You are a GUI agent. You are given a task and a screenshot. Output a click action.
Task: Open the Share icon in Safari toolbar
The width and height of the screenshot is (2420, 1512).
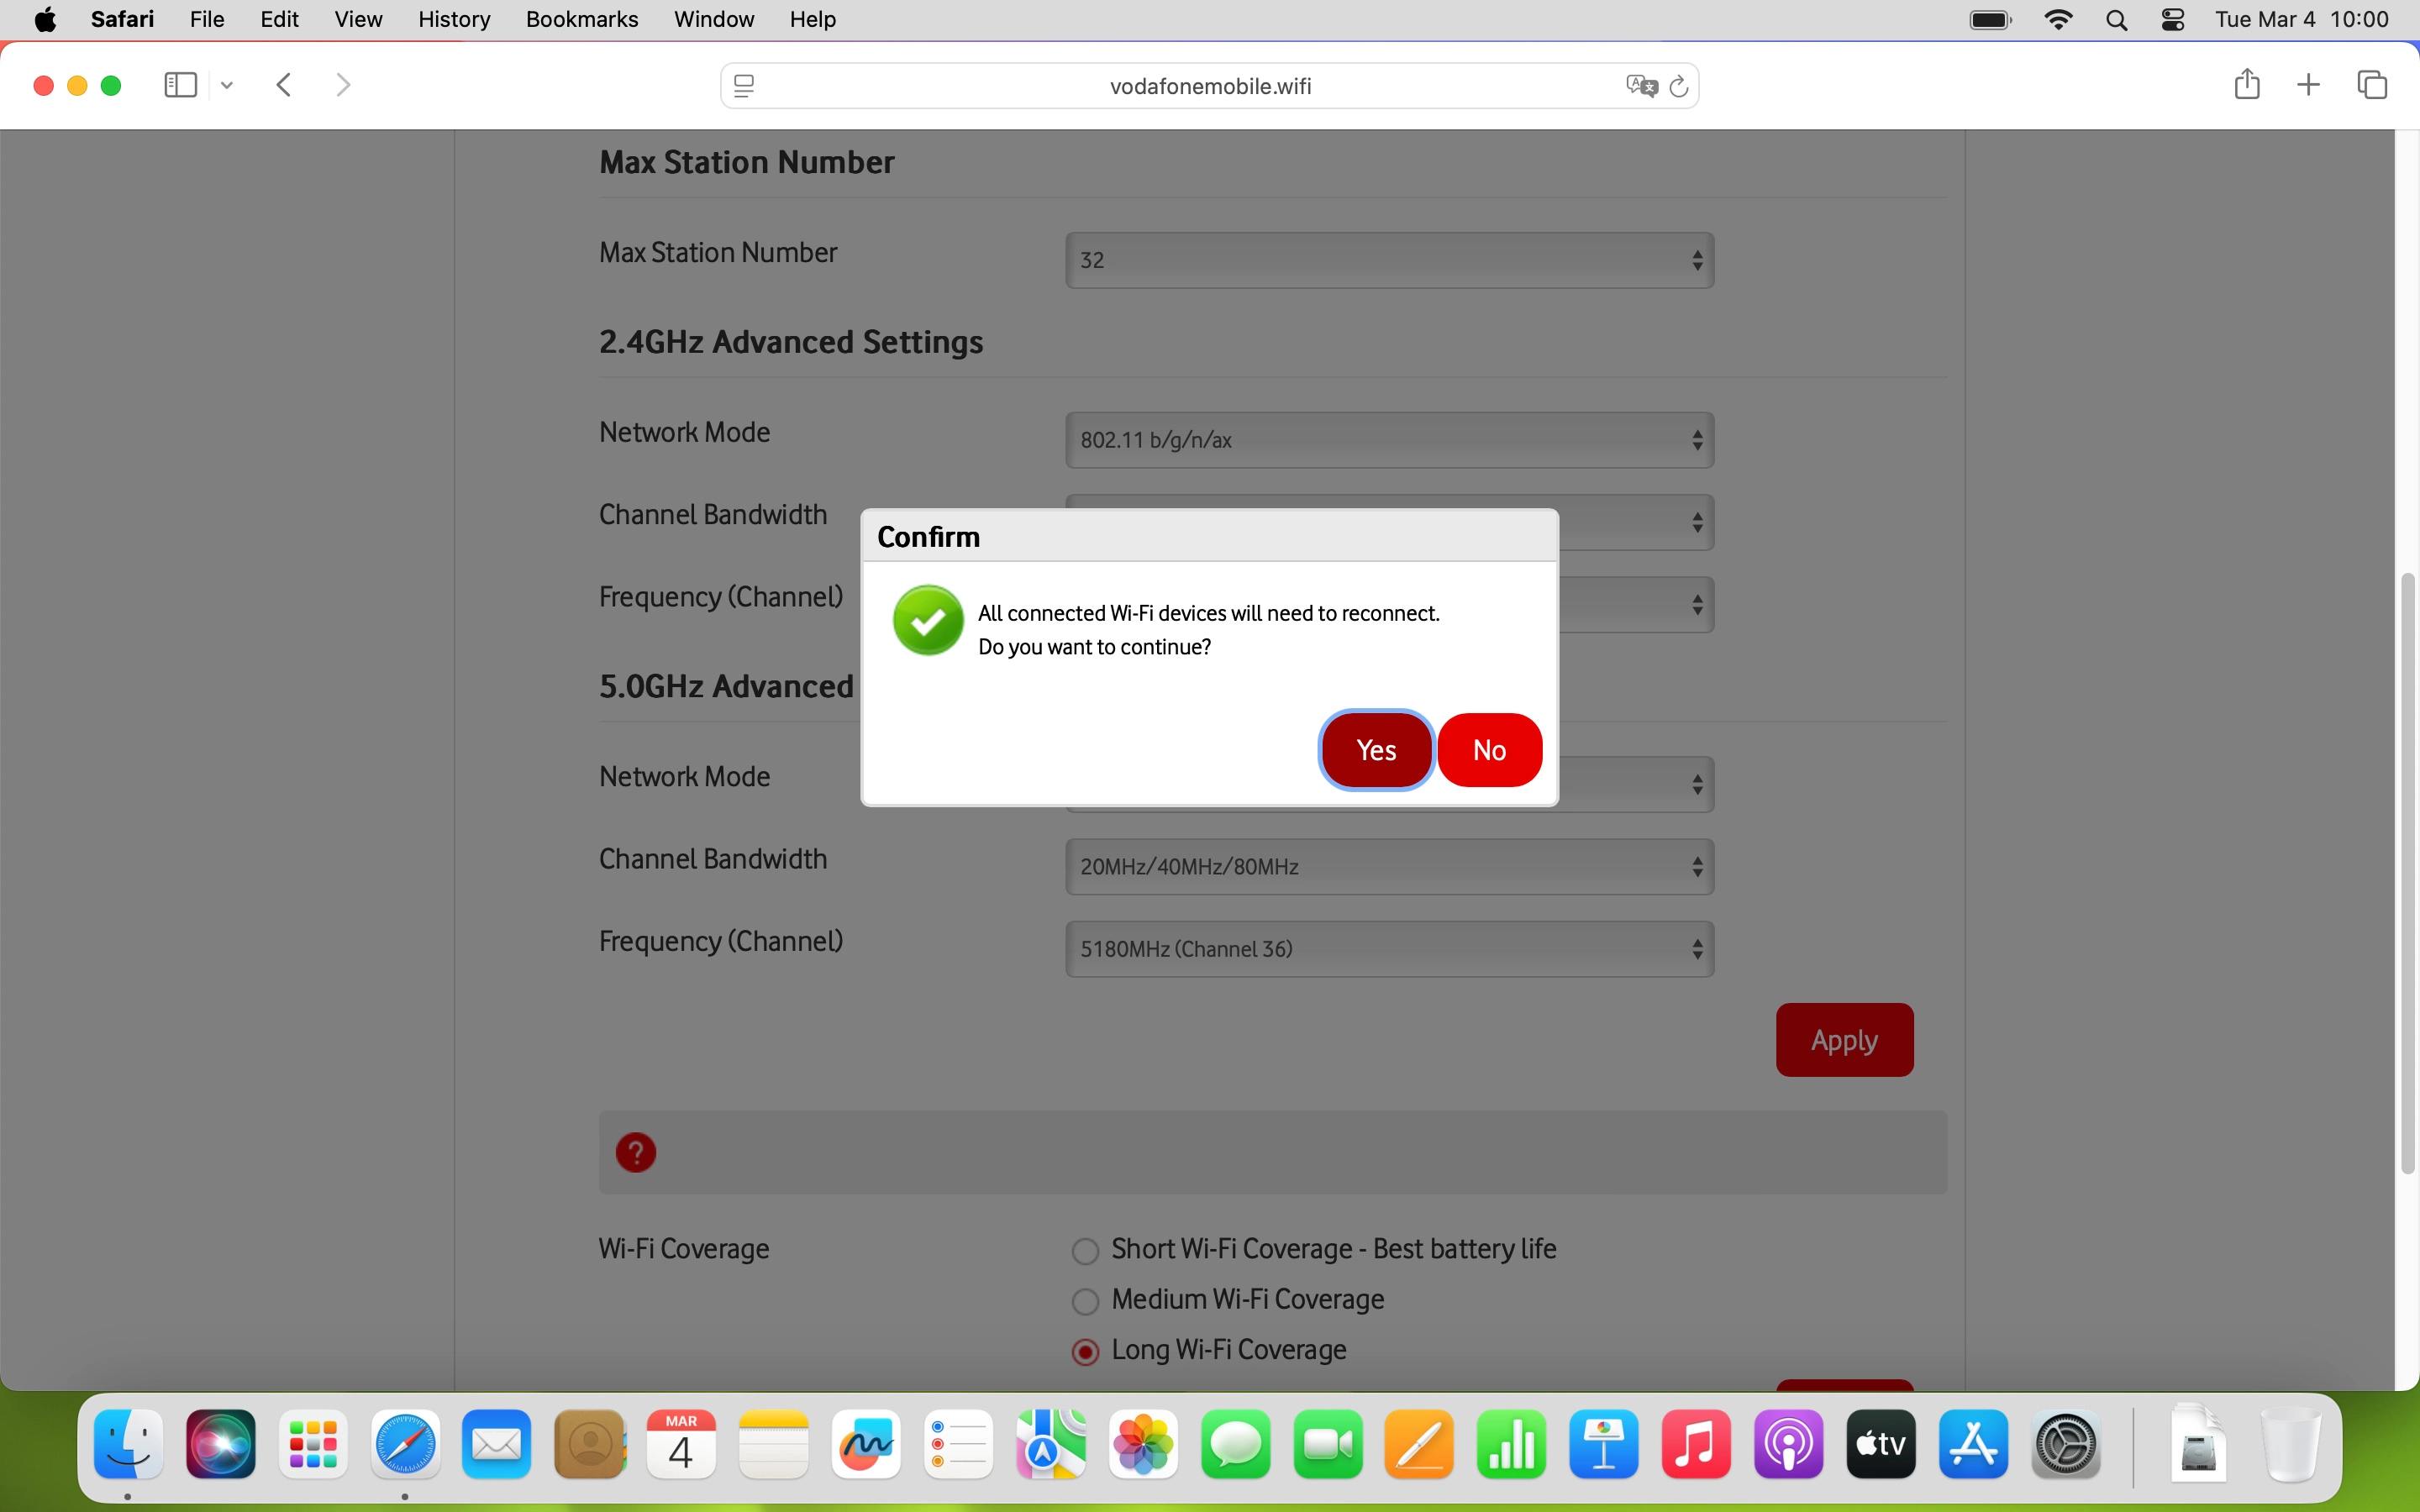2246,85
